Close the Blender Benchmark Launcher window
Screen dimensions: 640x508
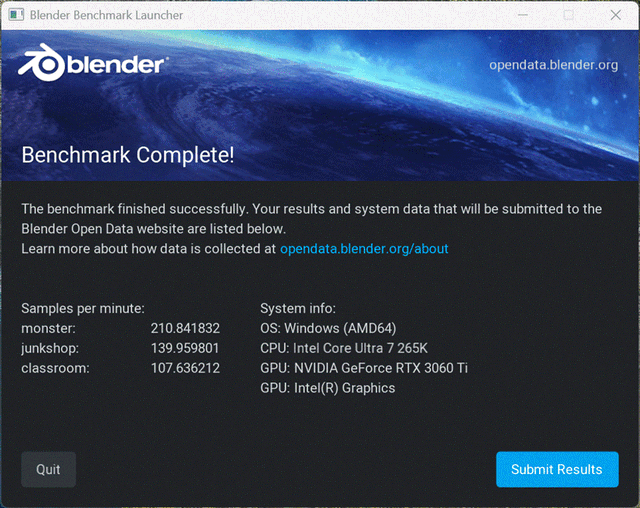coord(616,15)
